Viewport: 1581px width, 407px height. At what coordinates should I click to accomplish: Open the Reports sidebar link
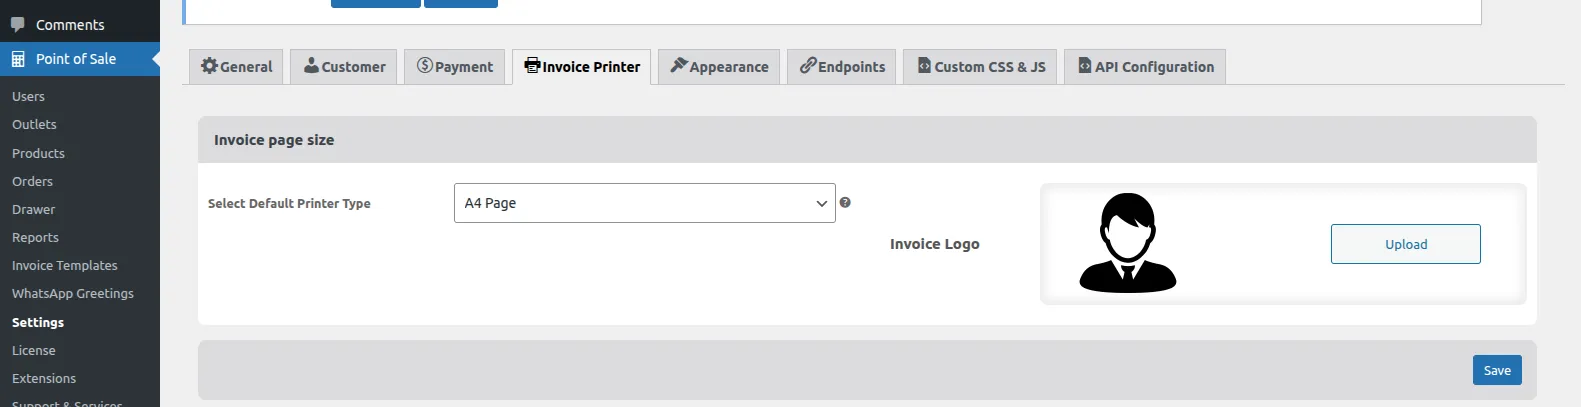[x=35, y=238]
